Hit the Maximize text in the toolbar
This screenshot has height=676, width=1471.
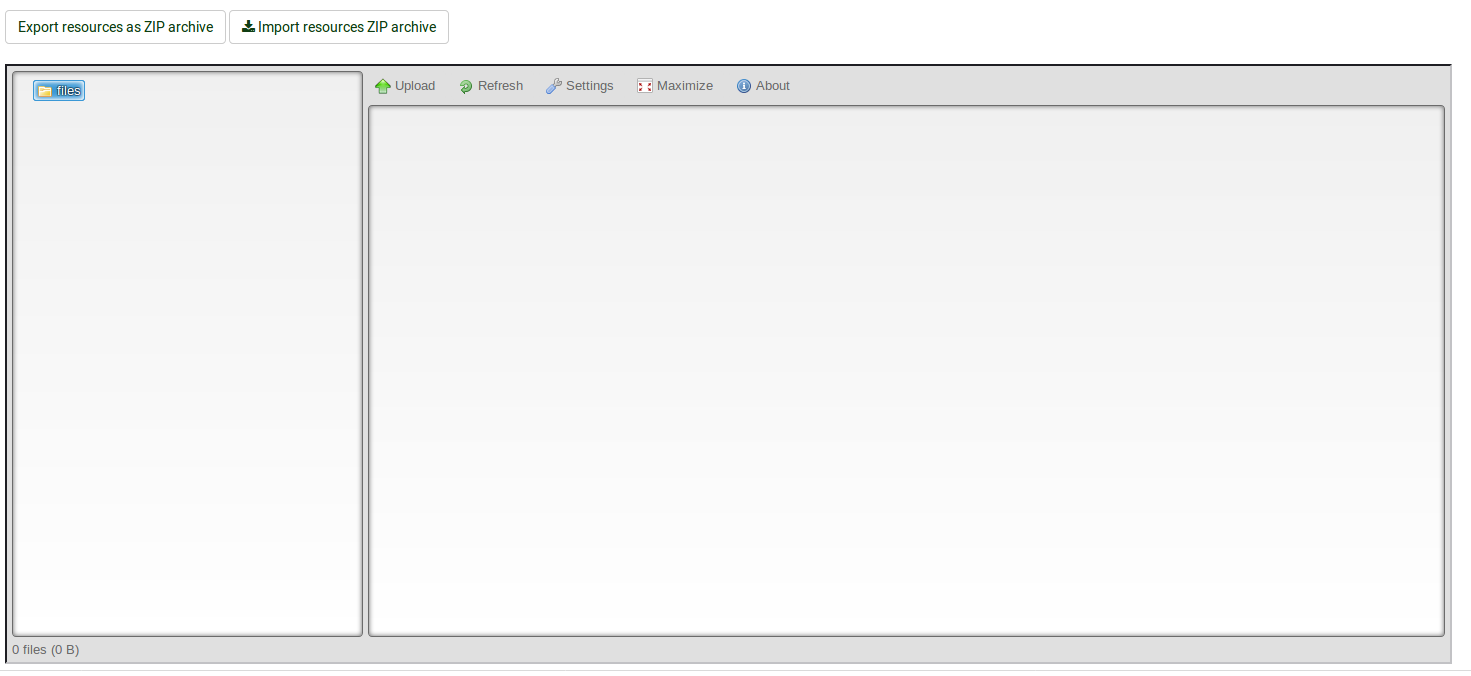click(685, 86)
